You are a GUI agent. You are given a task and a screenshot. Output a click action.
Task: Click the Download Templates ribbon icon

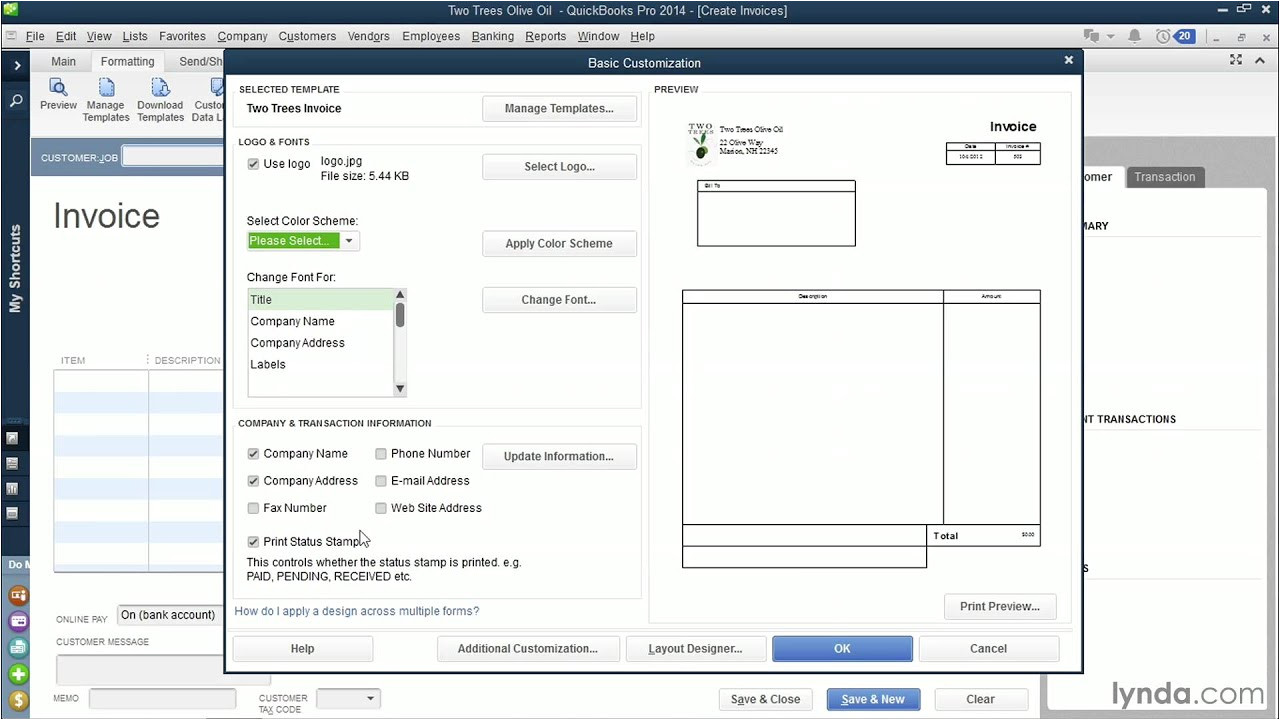coord(160,98)
